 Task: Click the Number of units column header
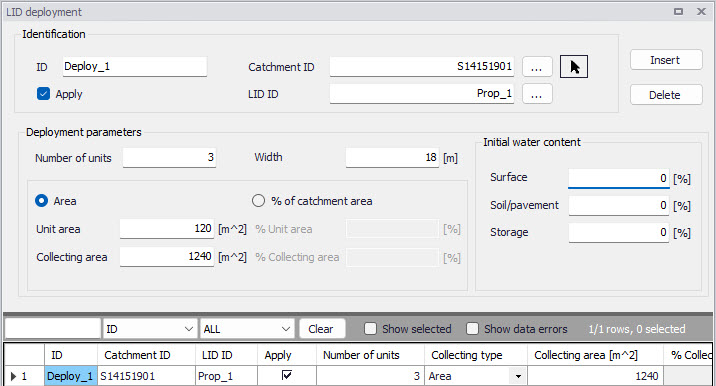point(370,355)
